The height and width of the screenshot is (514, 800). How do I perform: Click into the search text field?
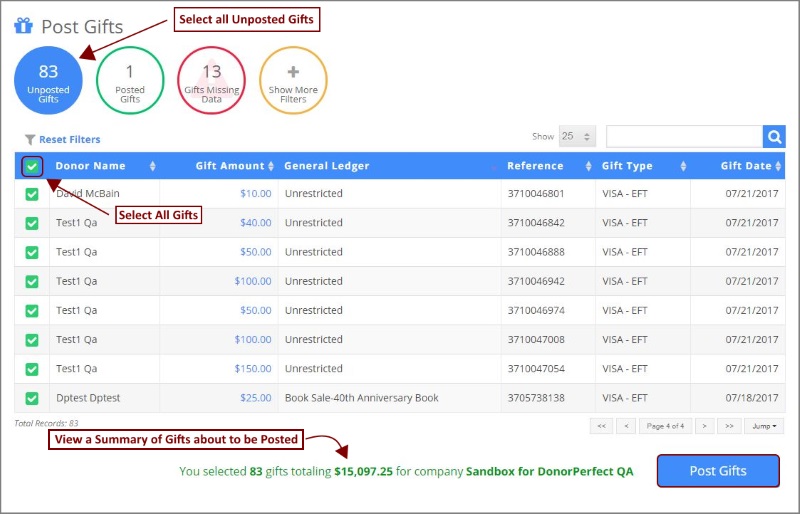(x=684, y=137)
